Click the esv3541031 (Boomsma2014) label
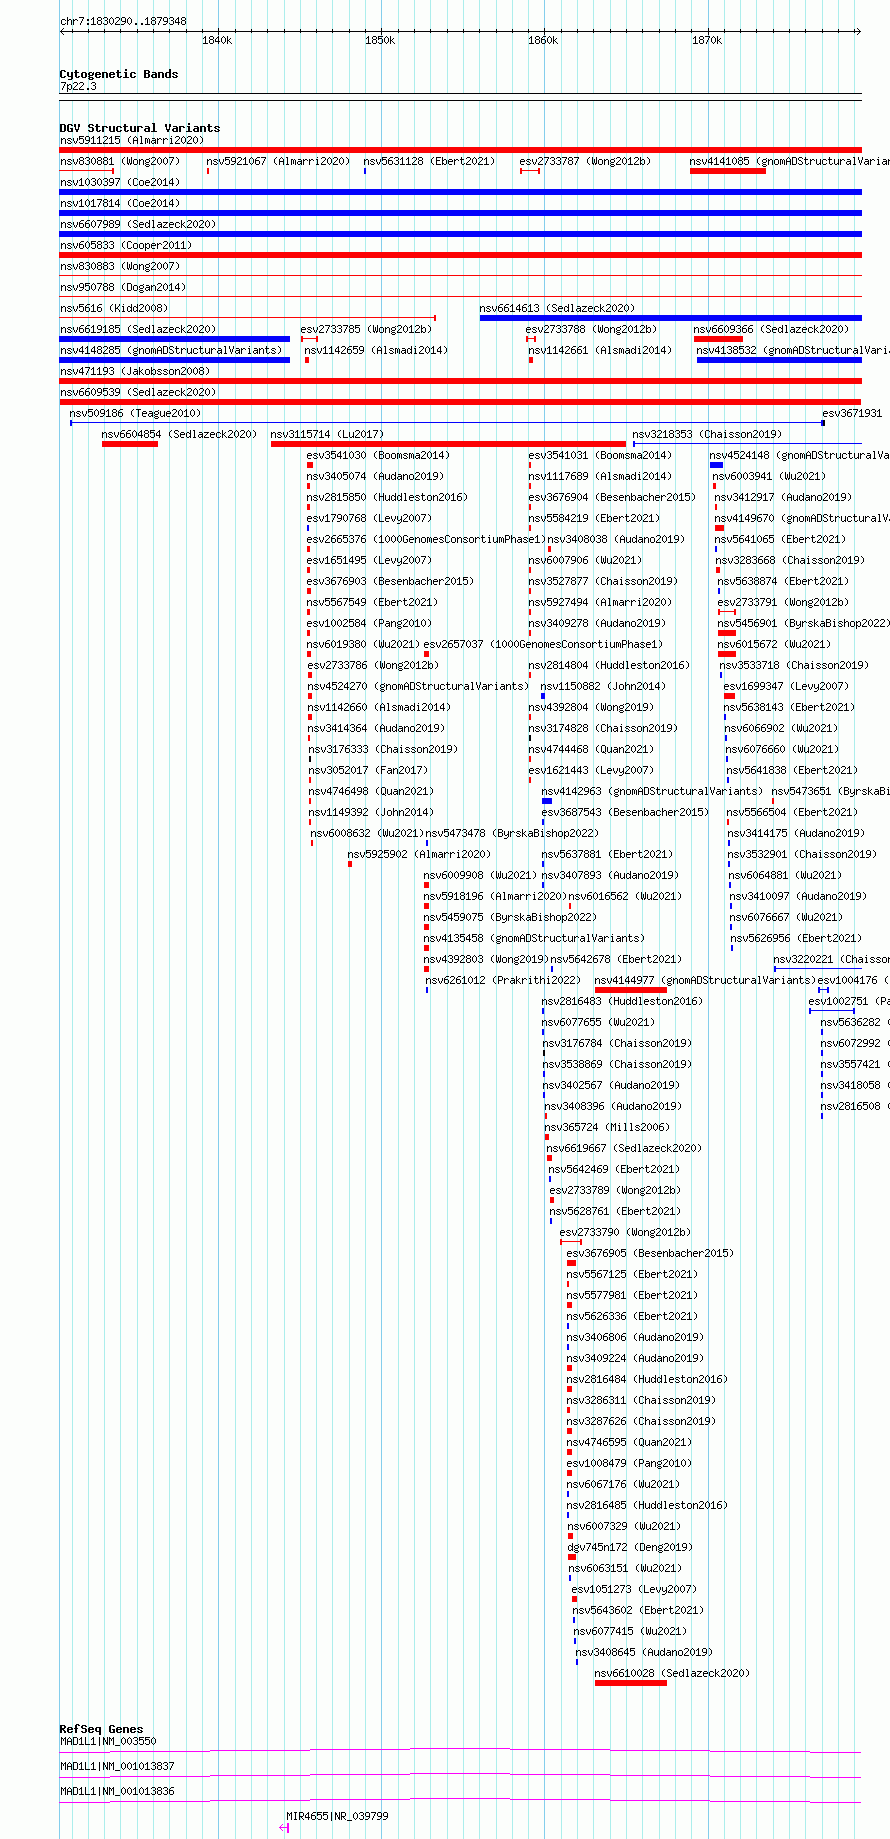Image resolution: width=890 pixels, height=1839 pixels. coord(600,455)
